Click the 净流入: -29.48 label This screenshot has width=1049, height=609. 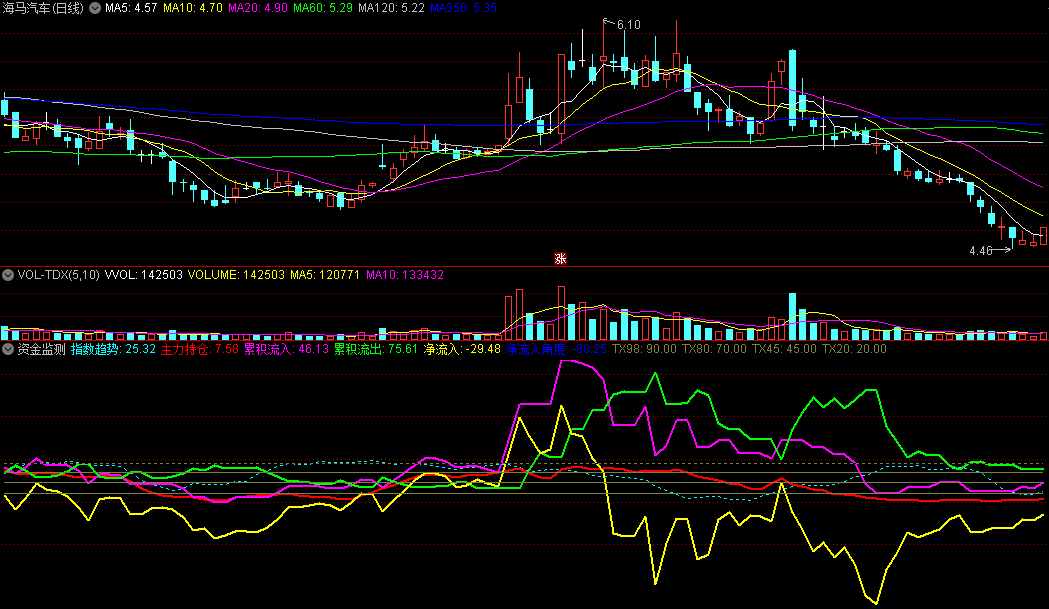(462, 349)
